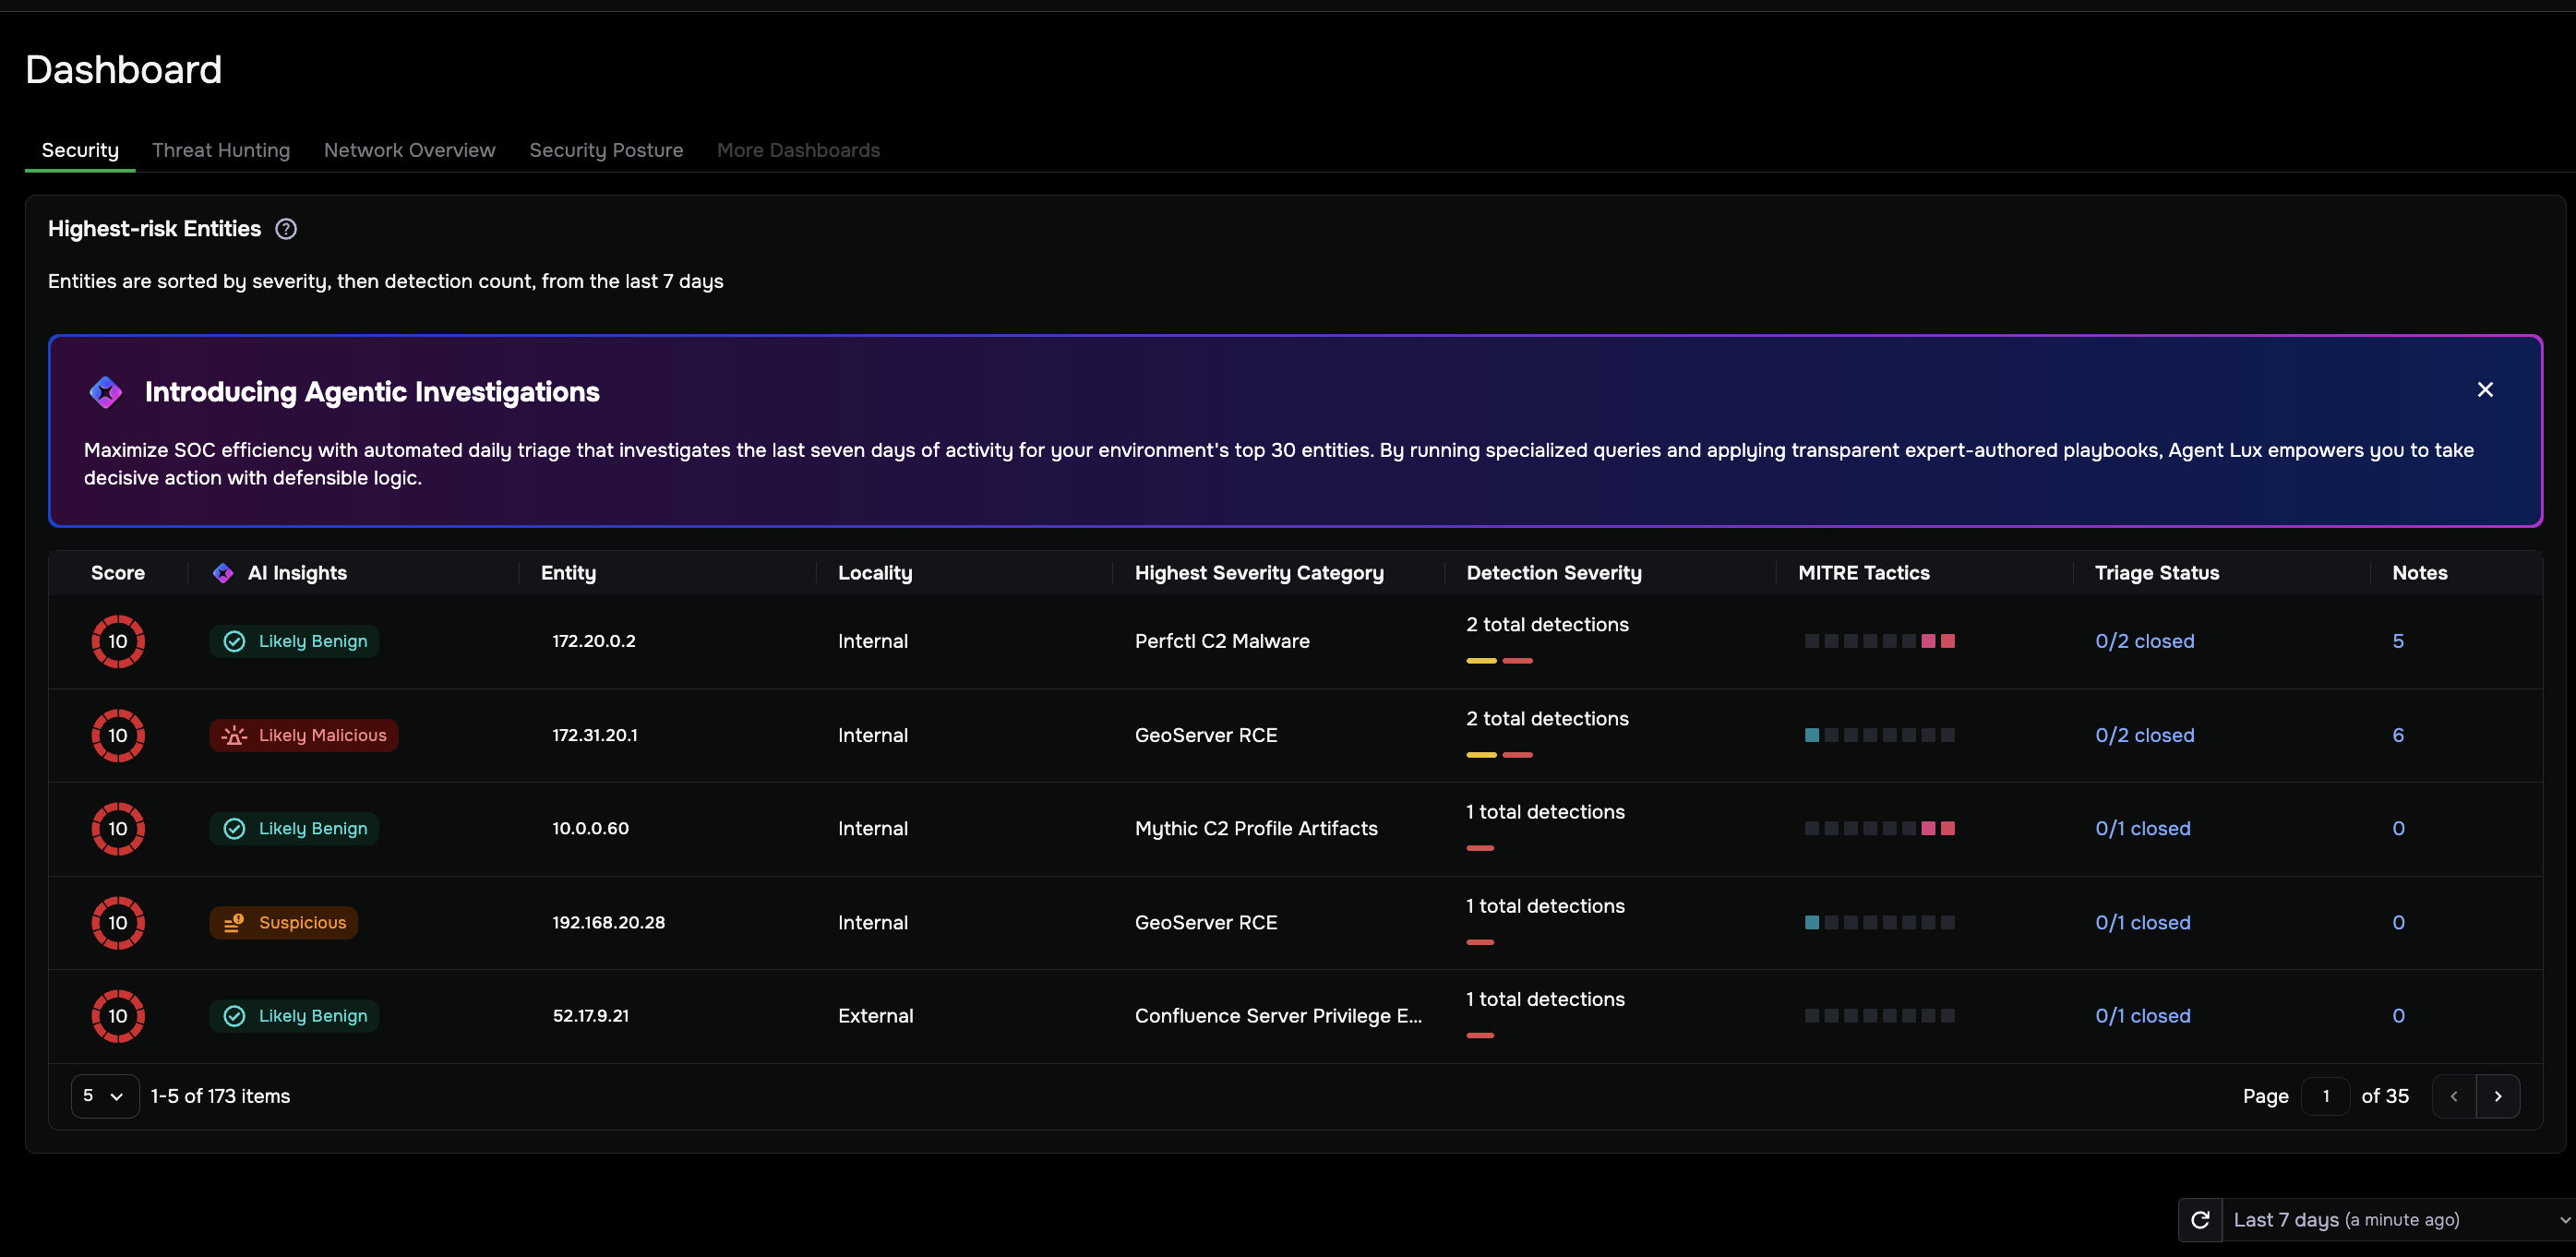Open the Highest-risk Entities help icon
2576x1257 pixels.
(286, 229)
